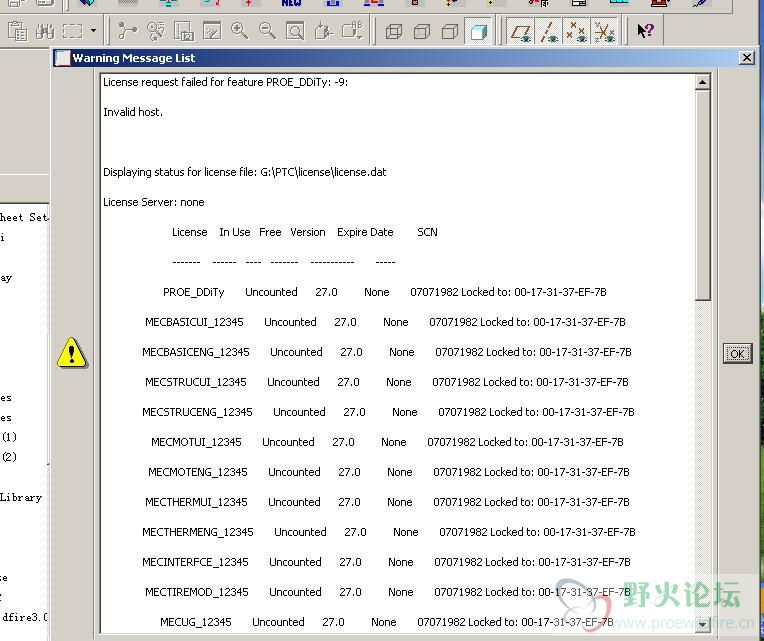Select the MECTHERMUI_12345 license row

pos(387,502)
